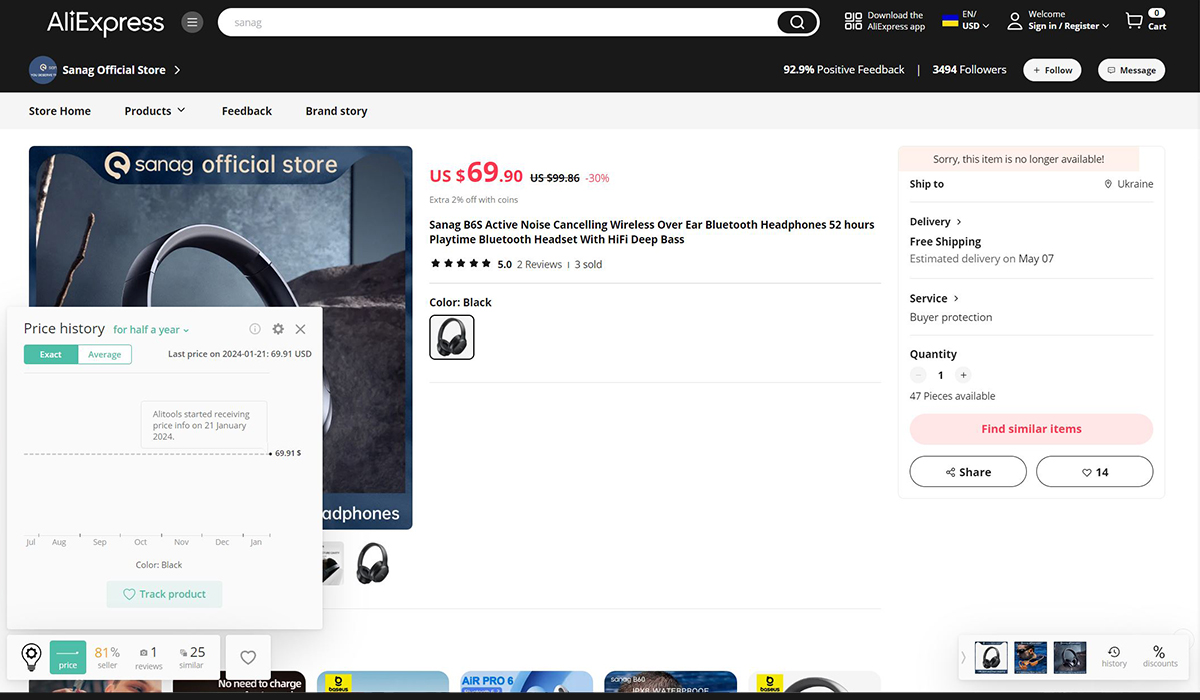Open Sanag Official Store link
Image resolution: width=1200 pixels, height=700 pixels.
pyautogui.click(x=121, y=70)
